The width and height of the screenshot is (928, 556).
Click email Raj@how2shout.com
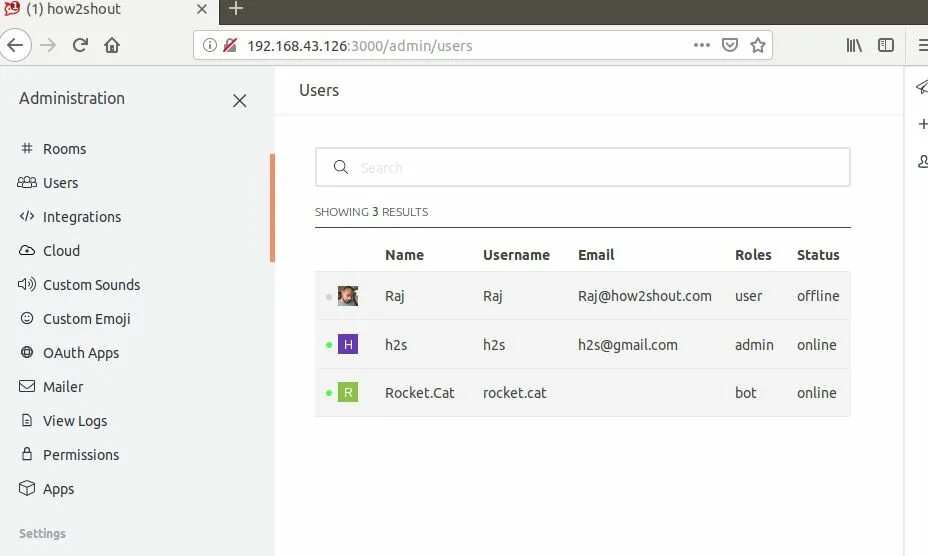coord(645,295)
